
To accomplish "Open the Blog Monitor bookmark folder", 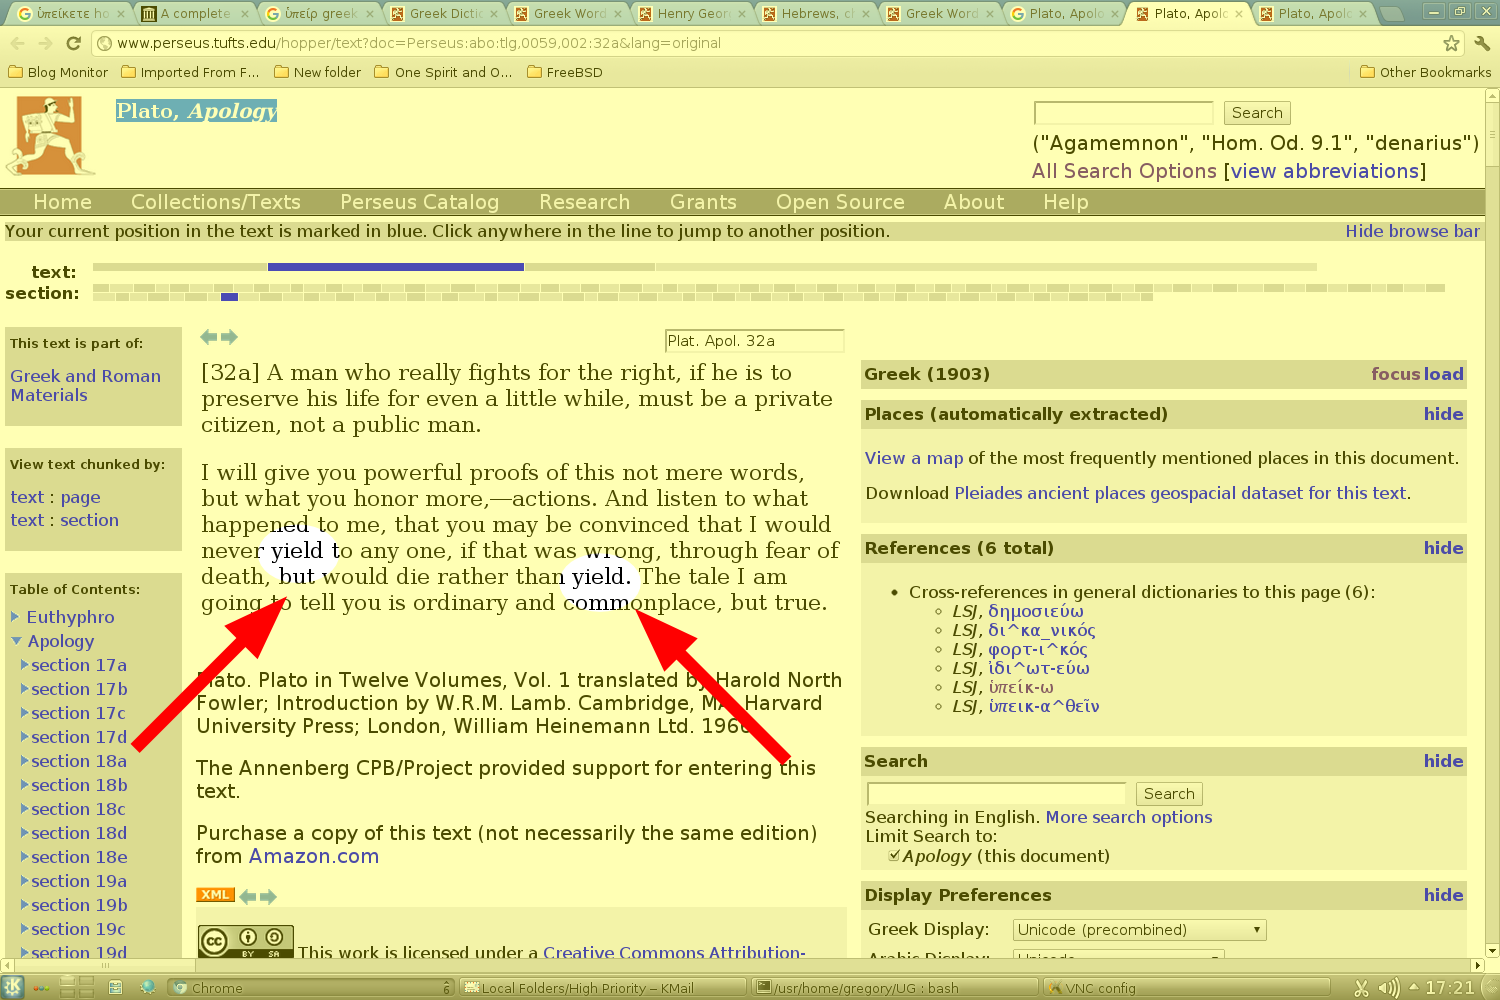I will click(58, 72).
